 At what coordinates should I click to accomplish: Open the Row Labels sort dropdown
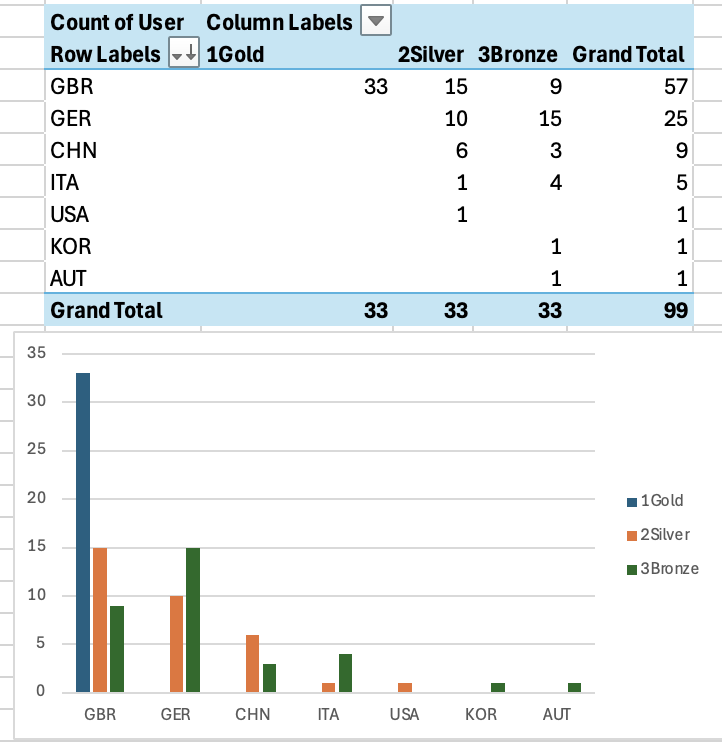(184, 55)
